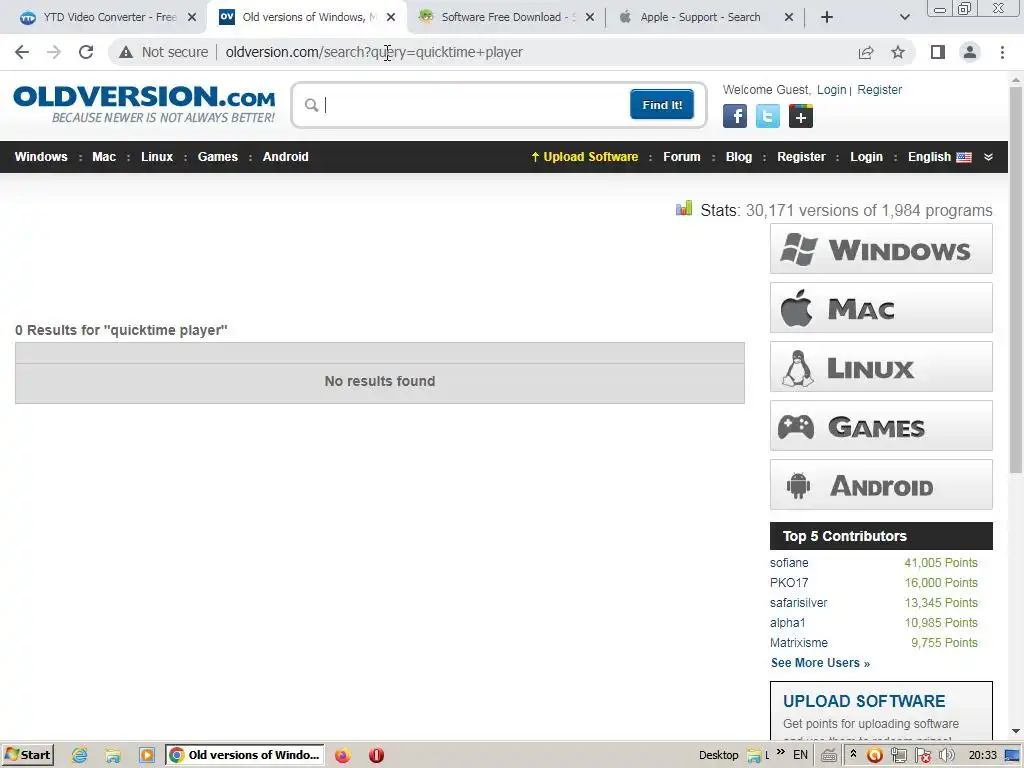Open Firefox from the taskbar
Image resolution: width=1024 pixels, height=768 pixels.
pos(342,756)
